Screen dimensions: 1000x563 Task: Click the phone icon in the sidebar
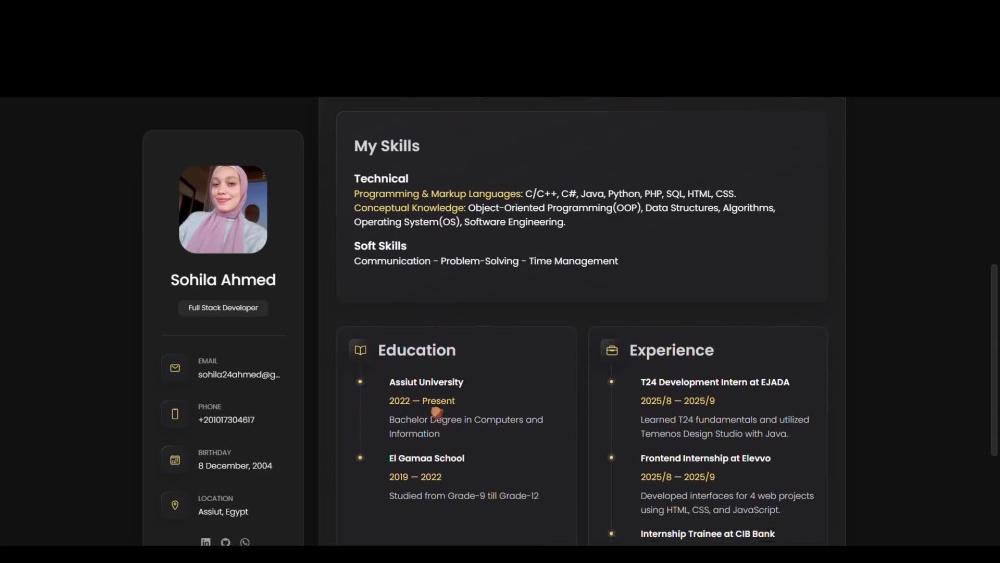pyautogui.click(x=175, y=414)
